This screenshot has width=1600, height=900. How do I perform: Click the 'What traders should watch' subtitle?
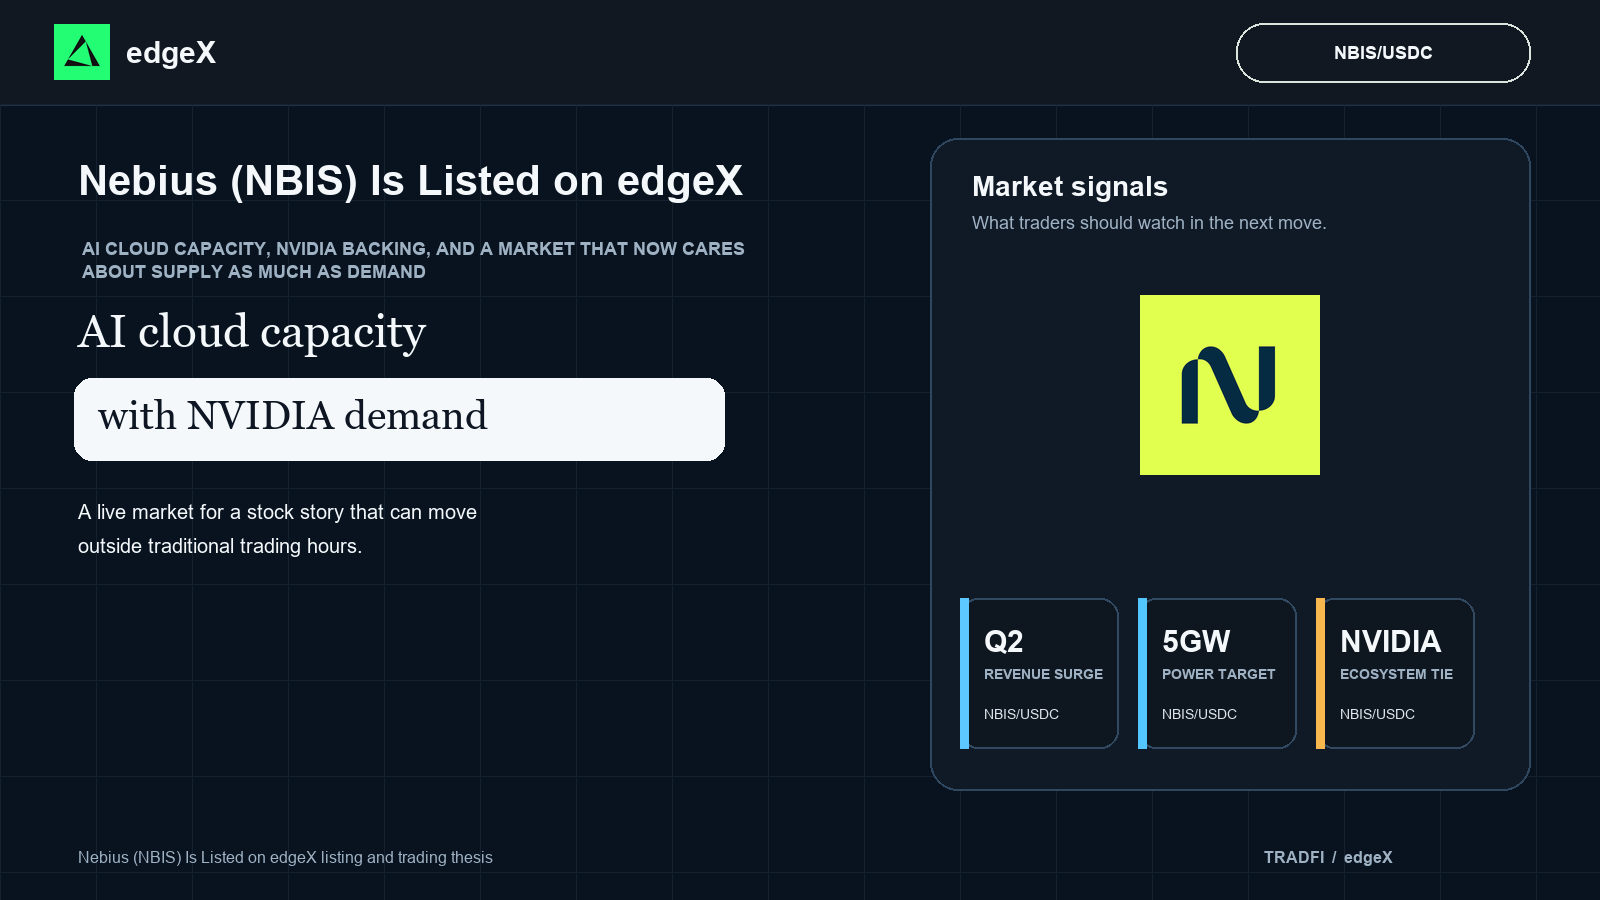click(x=1149, y=223)
